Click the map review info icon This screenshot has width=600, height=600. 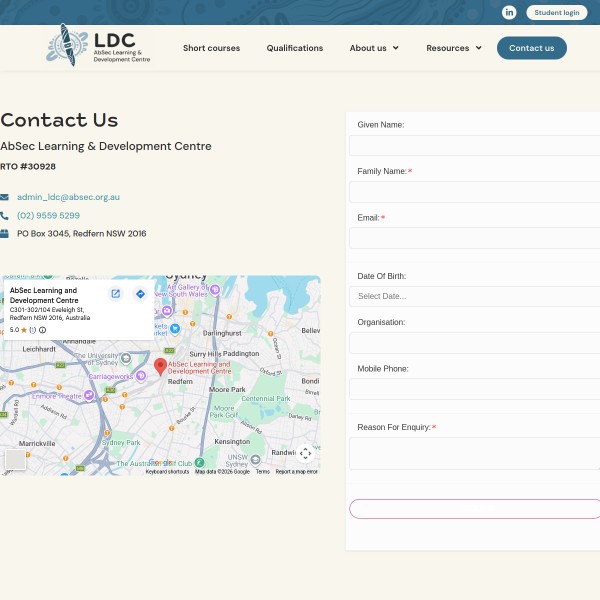(42, 329)
